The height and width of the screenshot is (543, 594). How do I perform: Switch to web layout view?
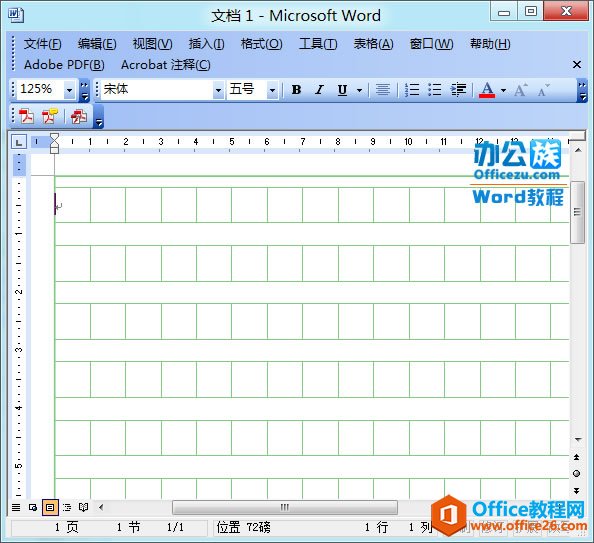pyautogui.click(x=33, y=507)
